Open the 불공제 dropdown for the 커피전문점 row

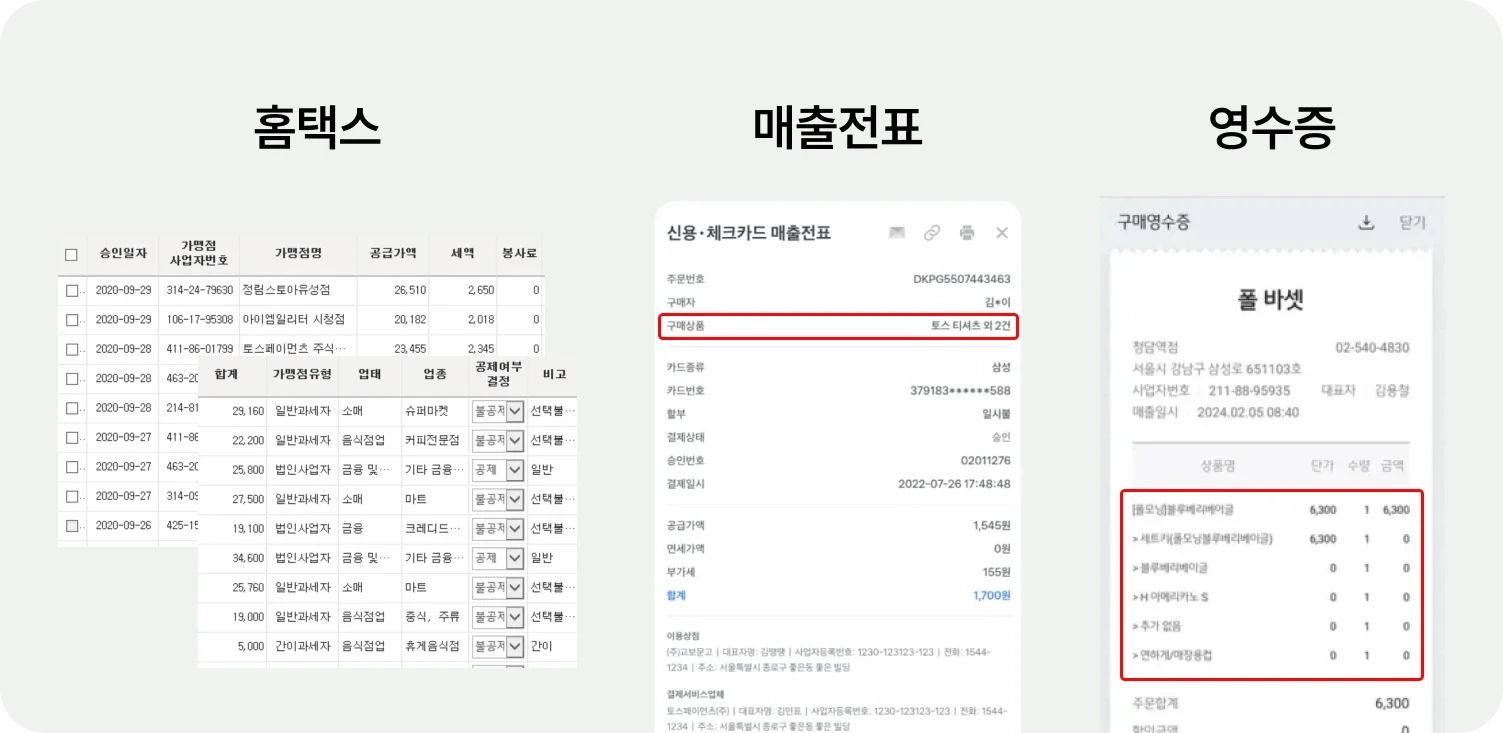pos(497,440)
